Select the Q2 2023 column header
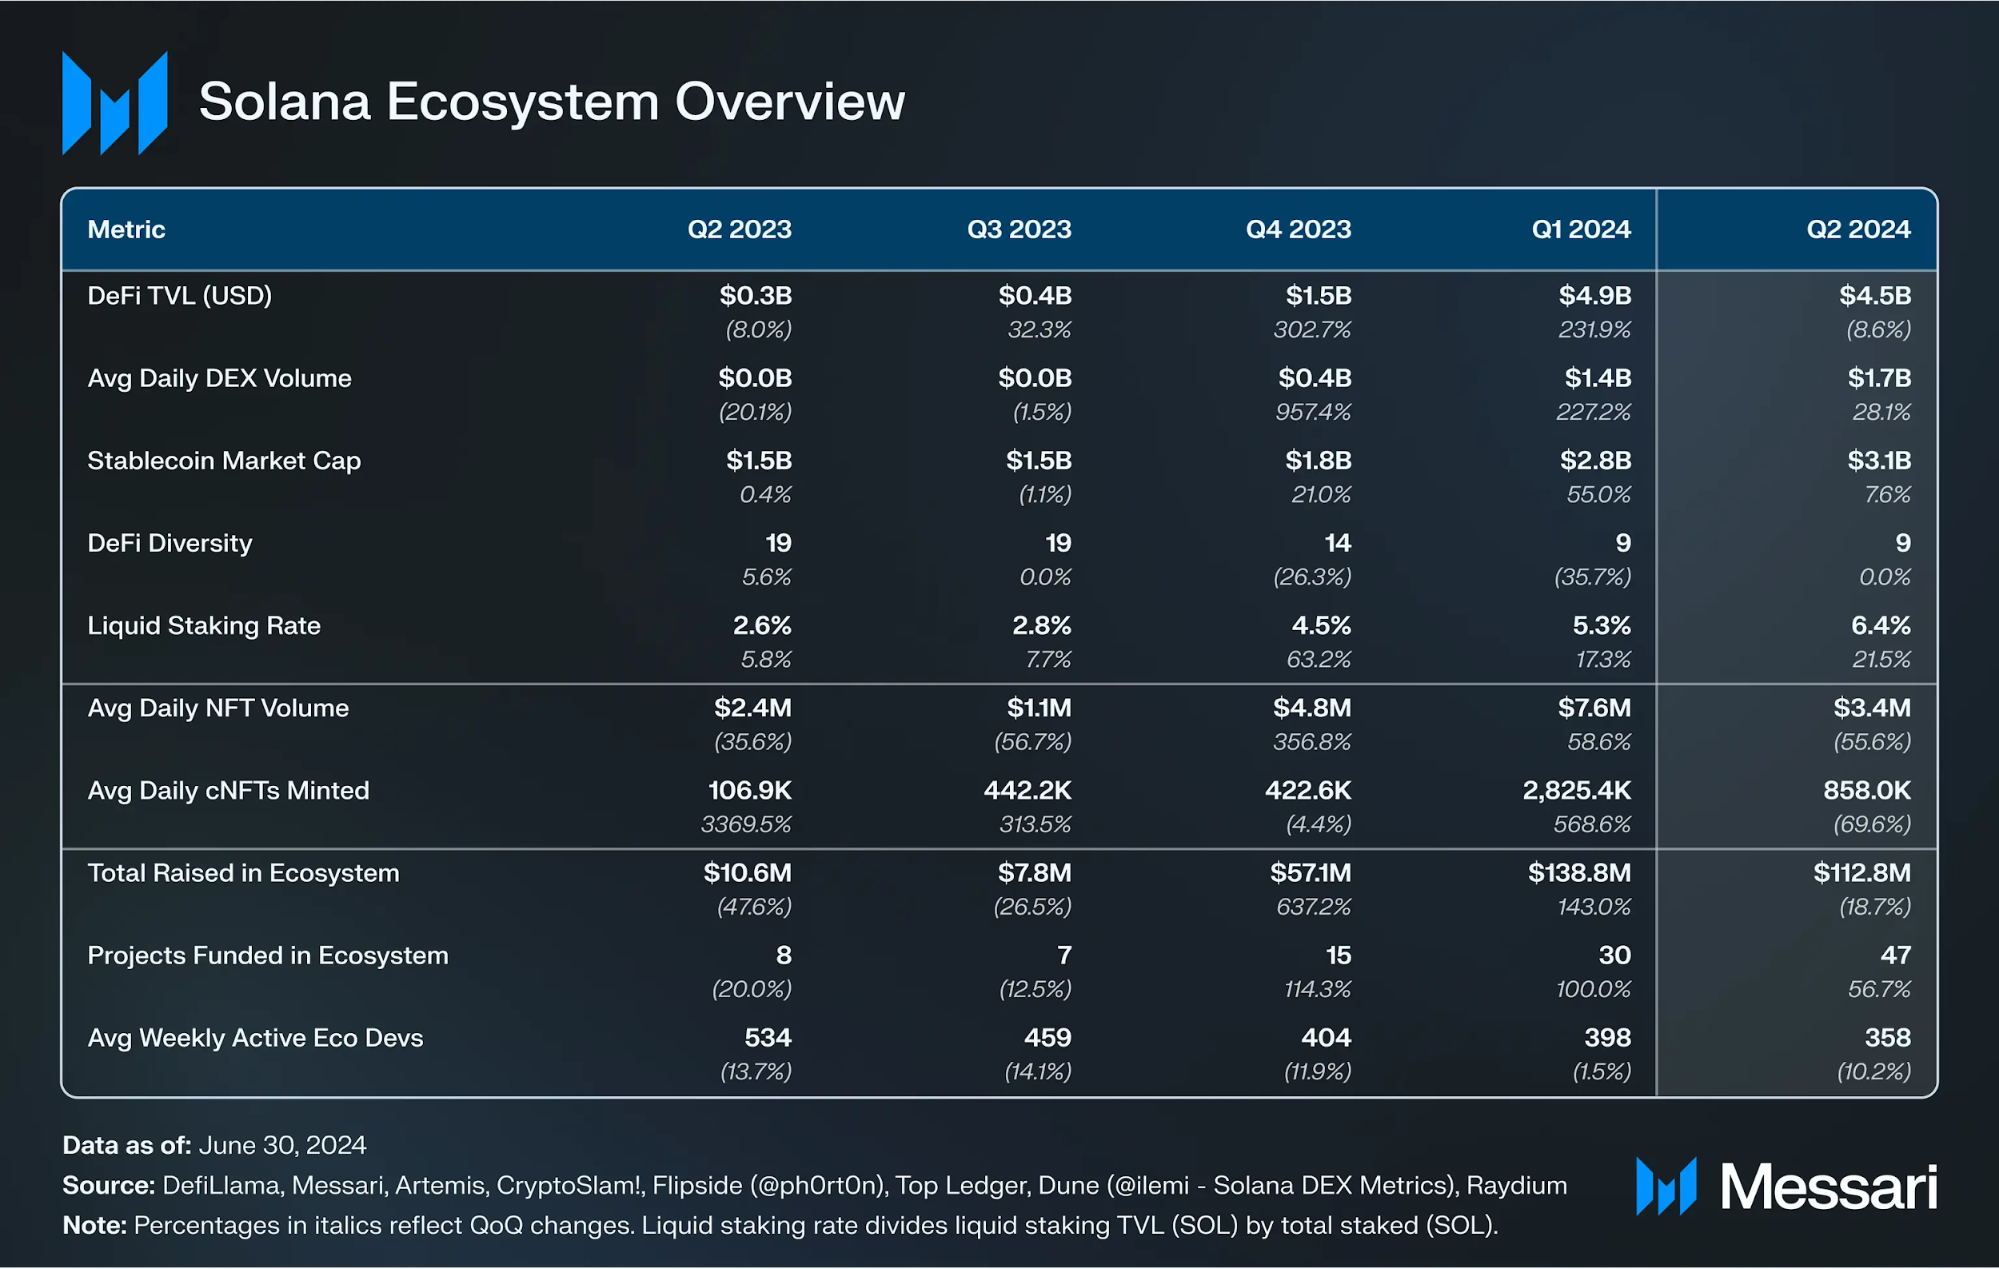Image resolution: width=1999 pixels, height=1269 pixels. click(739, 230)
